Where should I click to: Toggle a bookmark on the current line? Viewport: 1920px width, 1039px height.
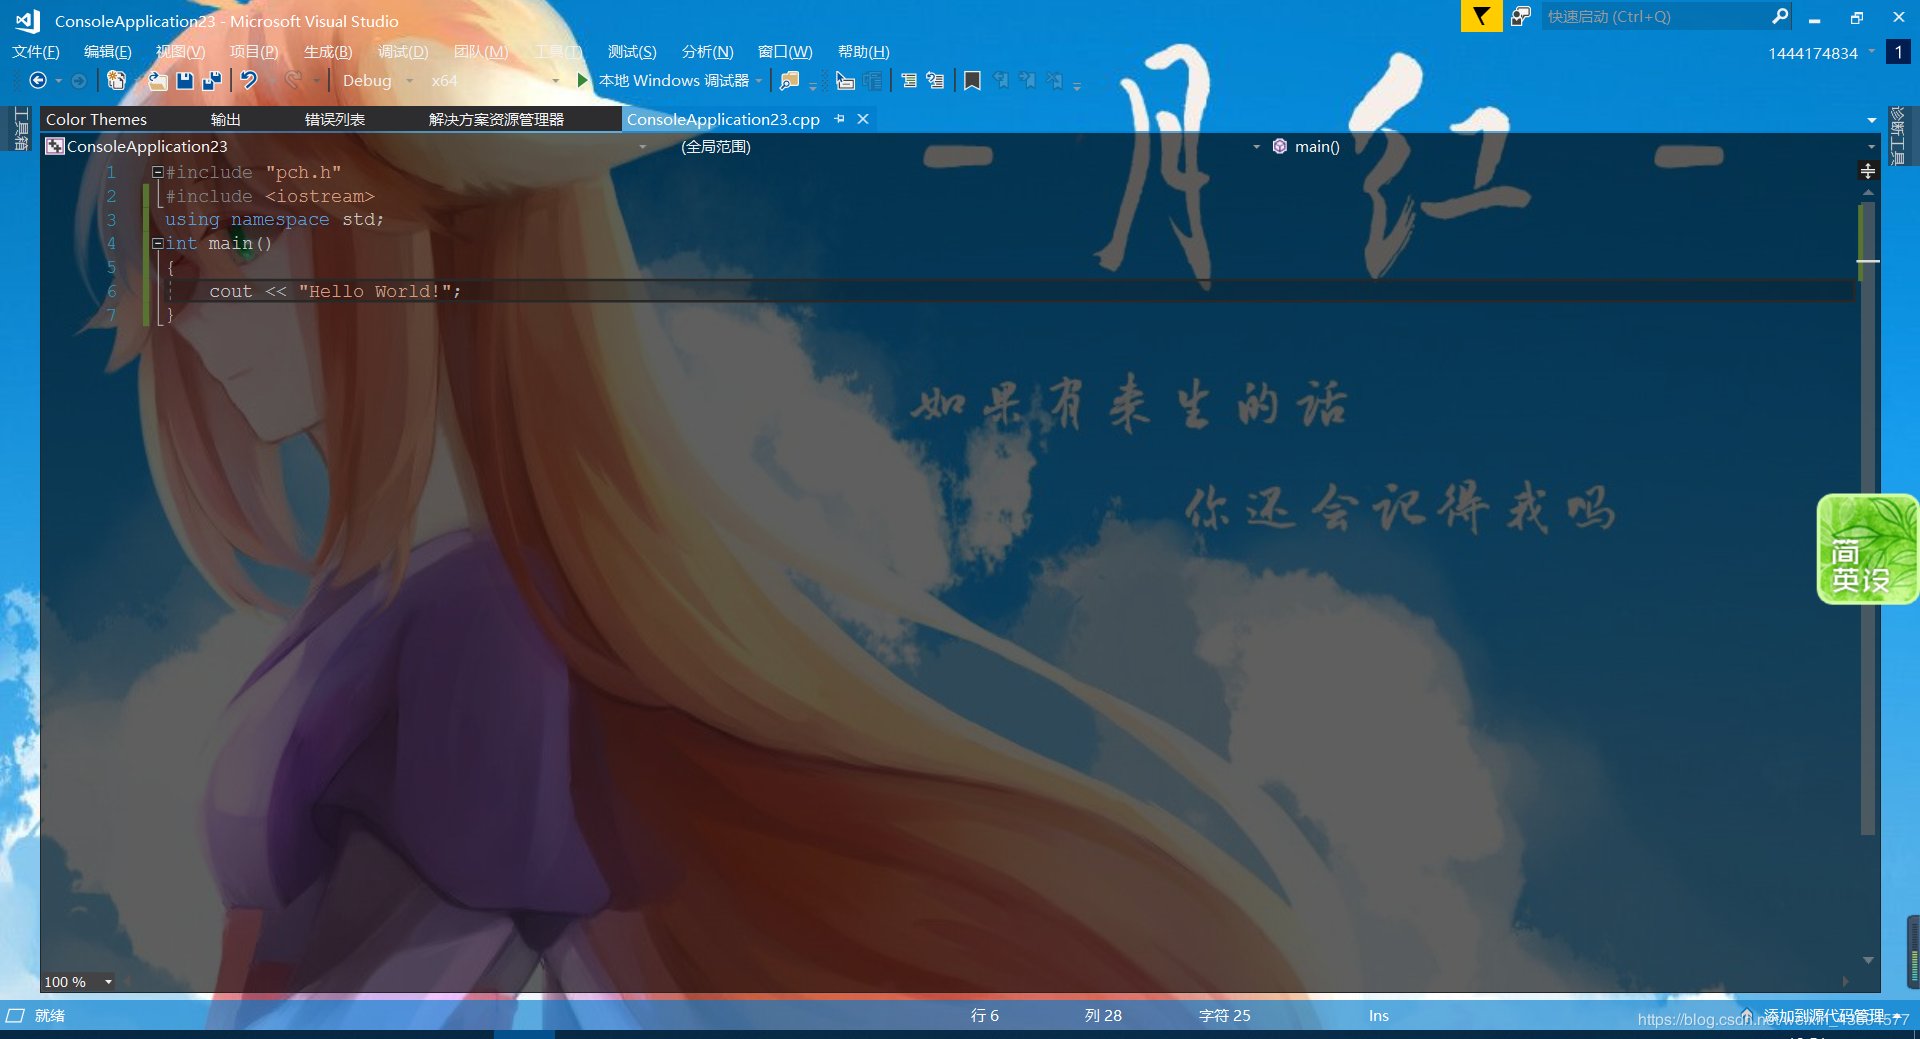pyautogui.click(x=972, y=80)
